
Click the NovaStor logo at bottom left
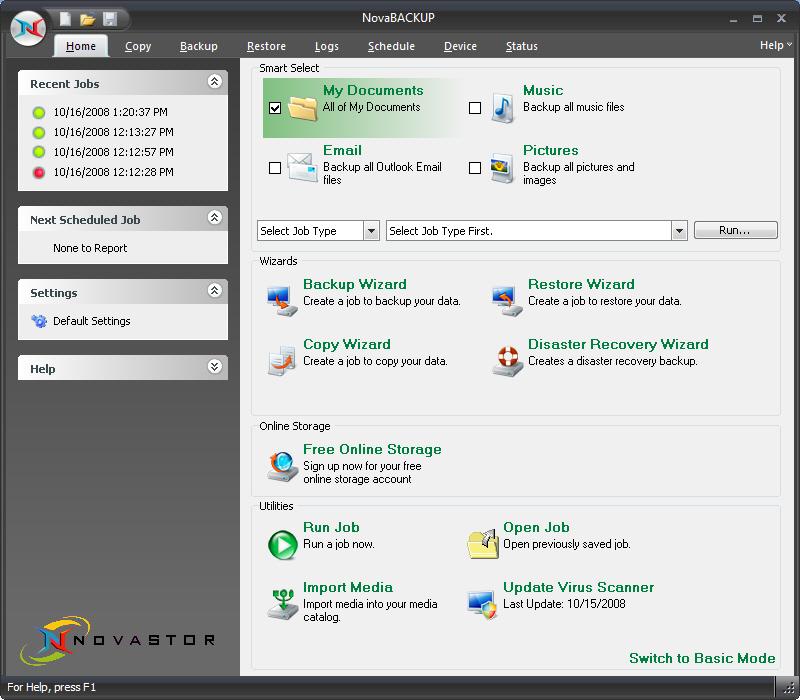point(117,640)
